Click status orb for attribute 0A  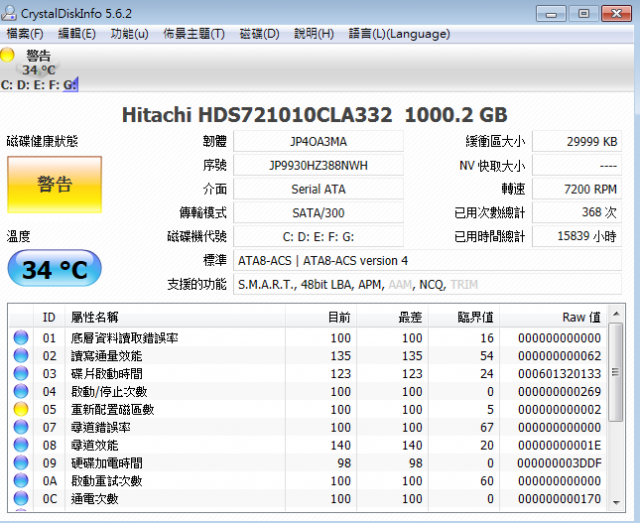pyautogui.click(x=21, y=481)
